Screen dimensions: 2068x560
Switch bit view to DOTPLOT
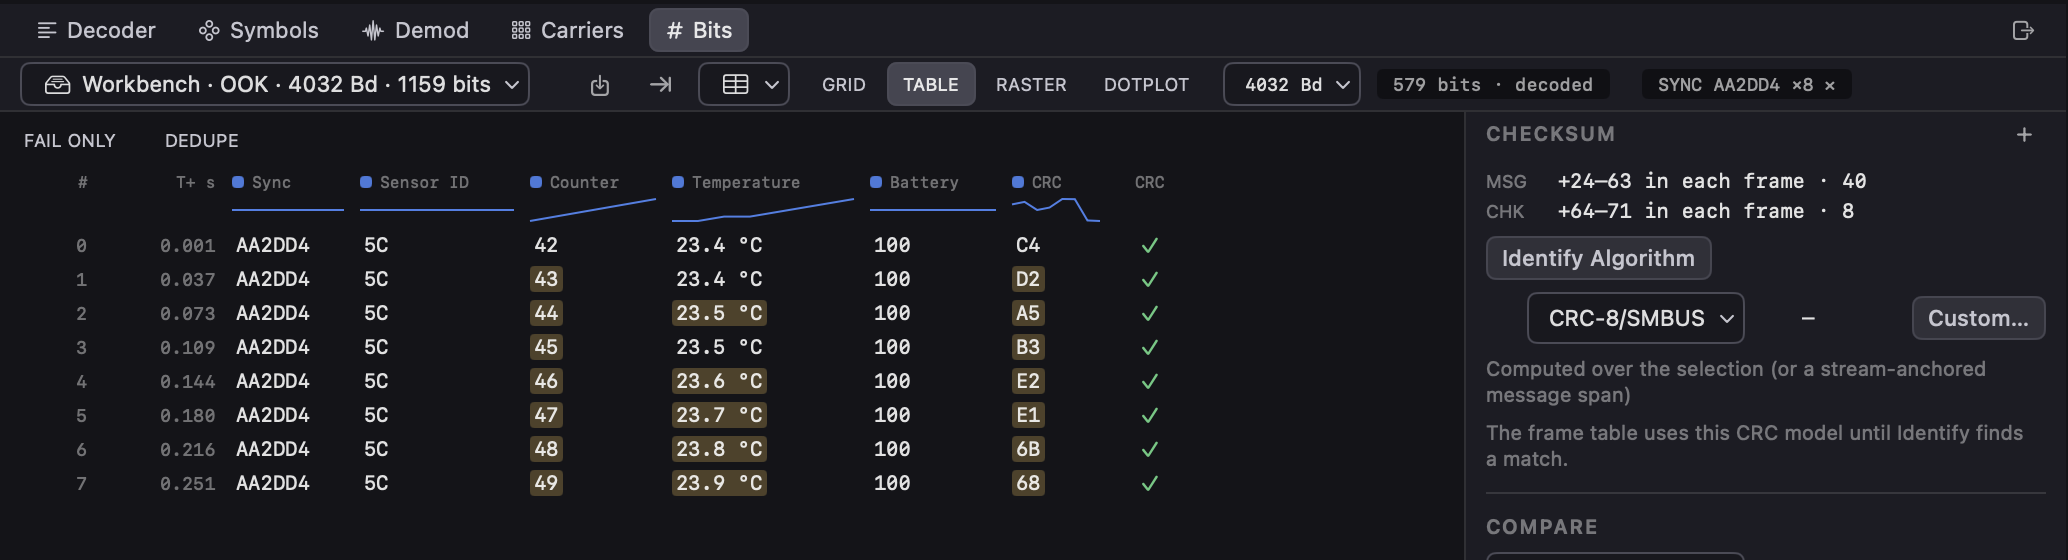point(1147,85)
